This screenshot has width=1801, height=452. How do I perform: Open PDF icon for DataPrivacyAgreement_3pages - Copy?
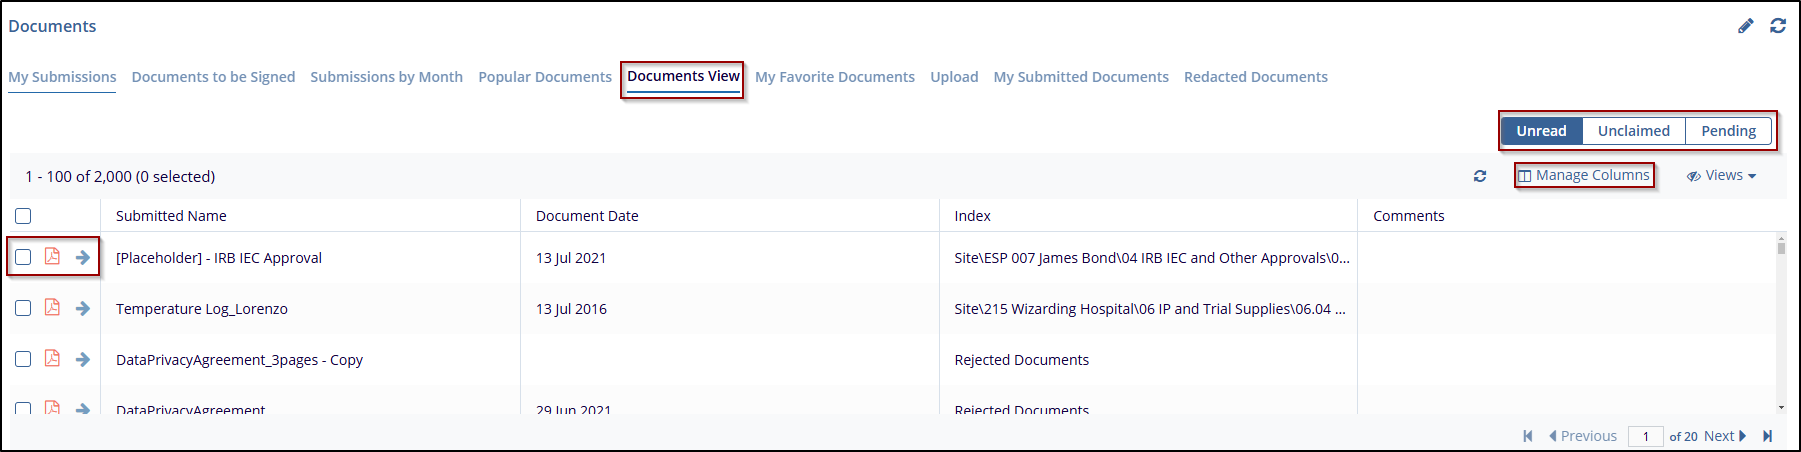click(52, 359)
